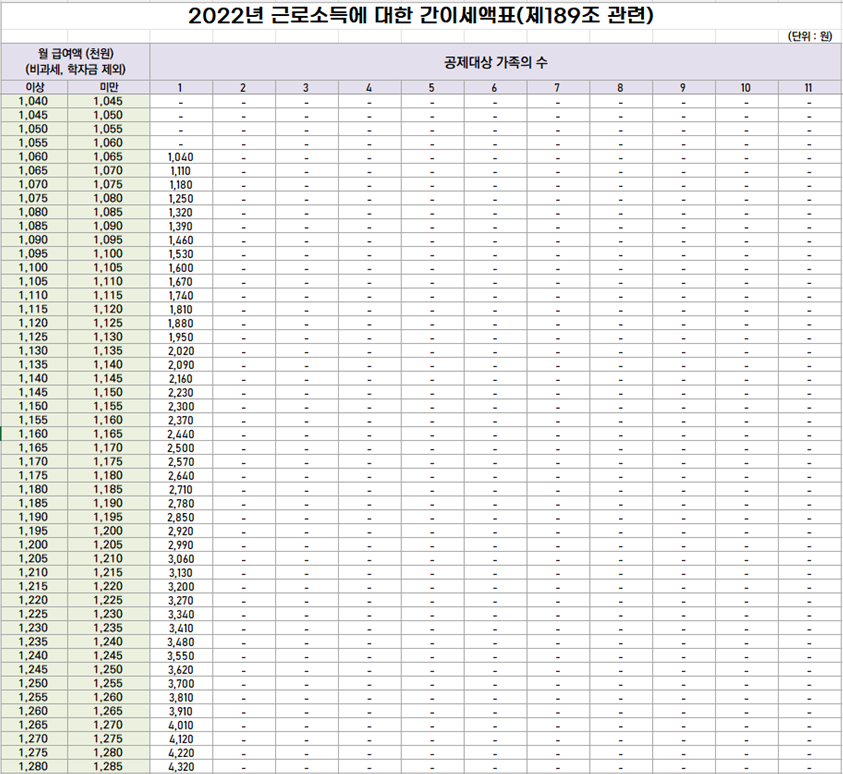
Task: Click tax amount cell 2,570
Action: click(181, 462)
